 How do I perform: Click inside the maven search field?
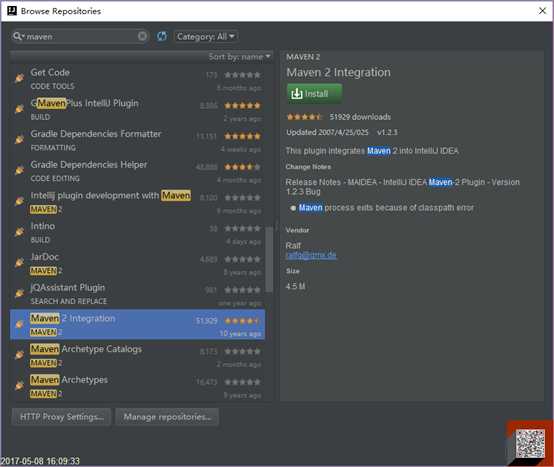point(80,36)
